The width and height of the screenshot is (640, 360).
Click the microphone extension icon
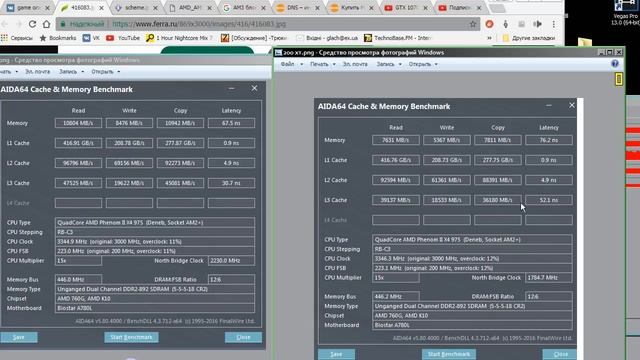(x=506, y=24)
